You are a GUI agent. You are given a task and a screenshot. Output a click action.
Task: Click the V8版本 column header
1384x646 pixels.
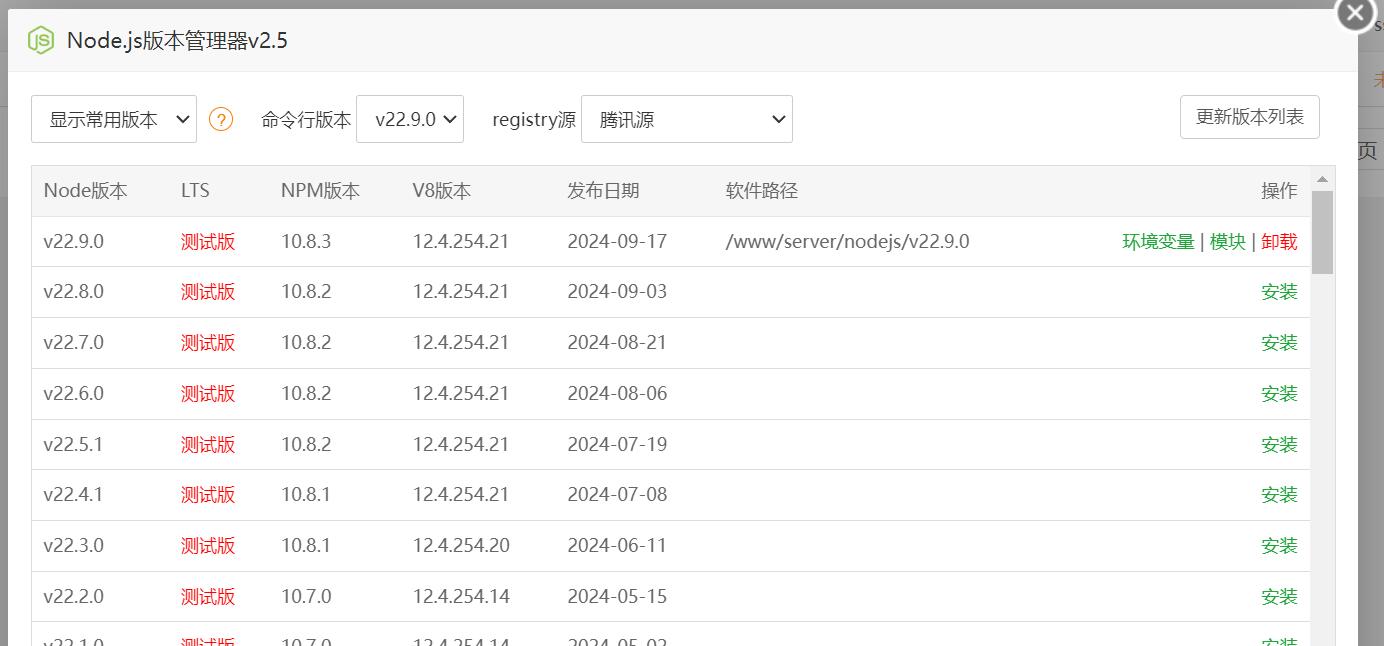coord(441,191)
